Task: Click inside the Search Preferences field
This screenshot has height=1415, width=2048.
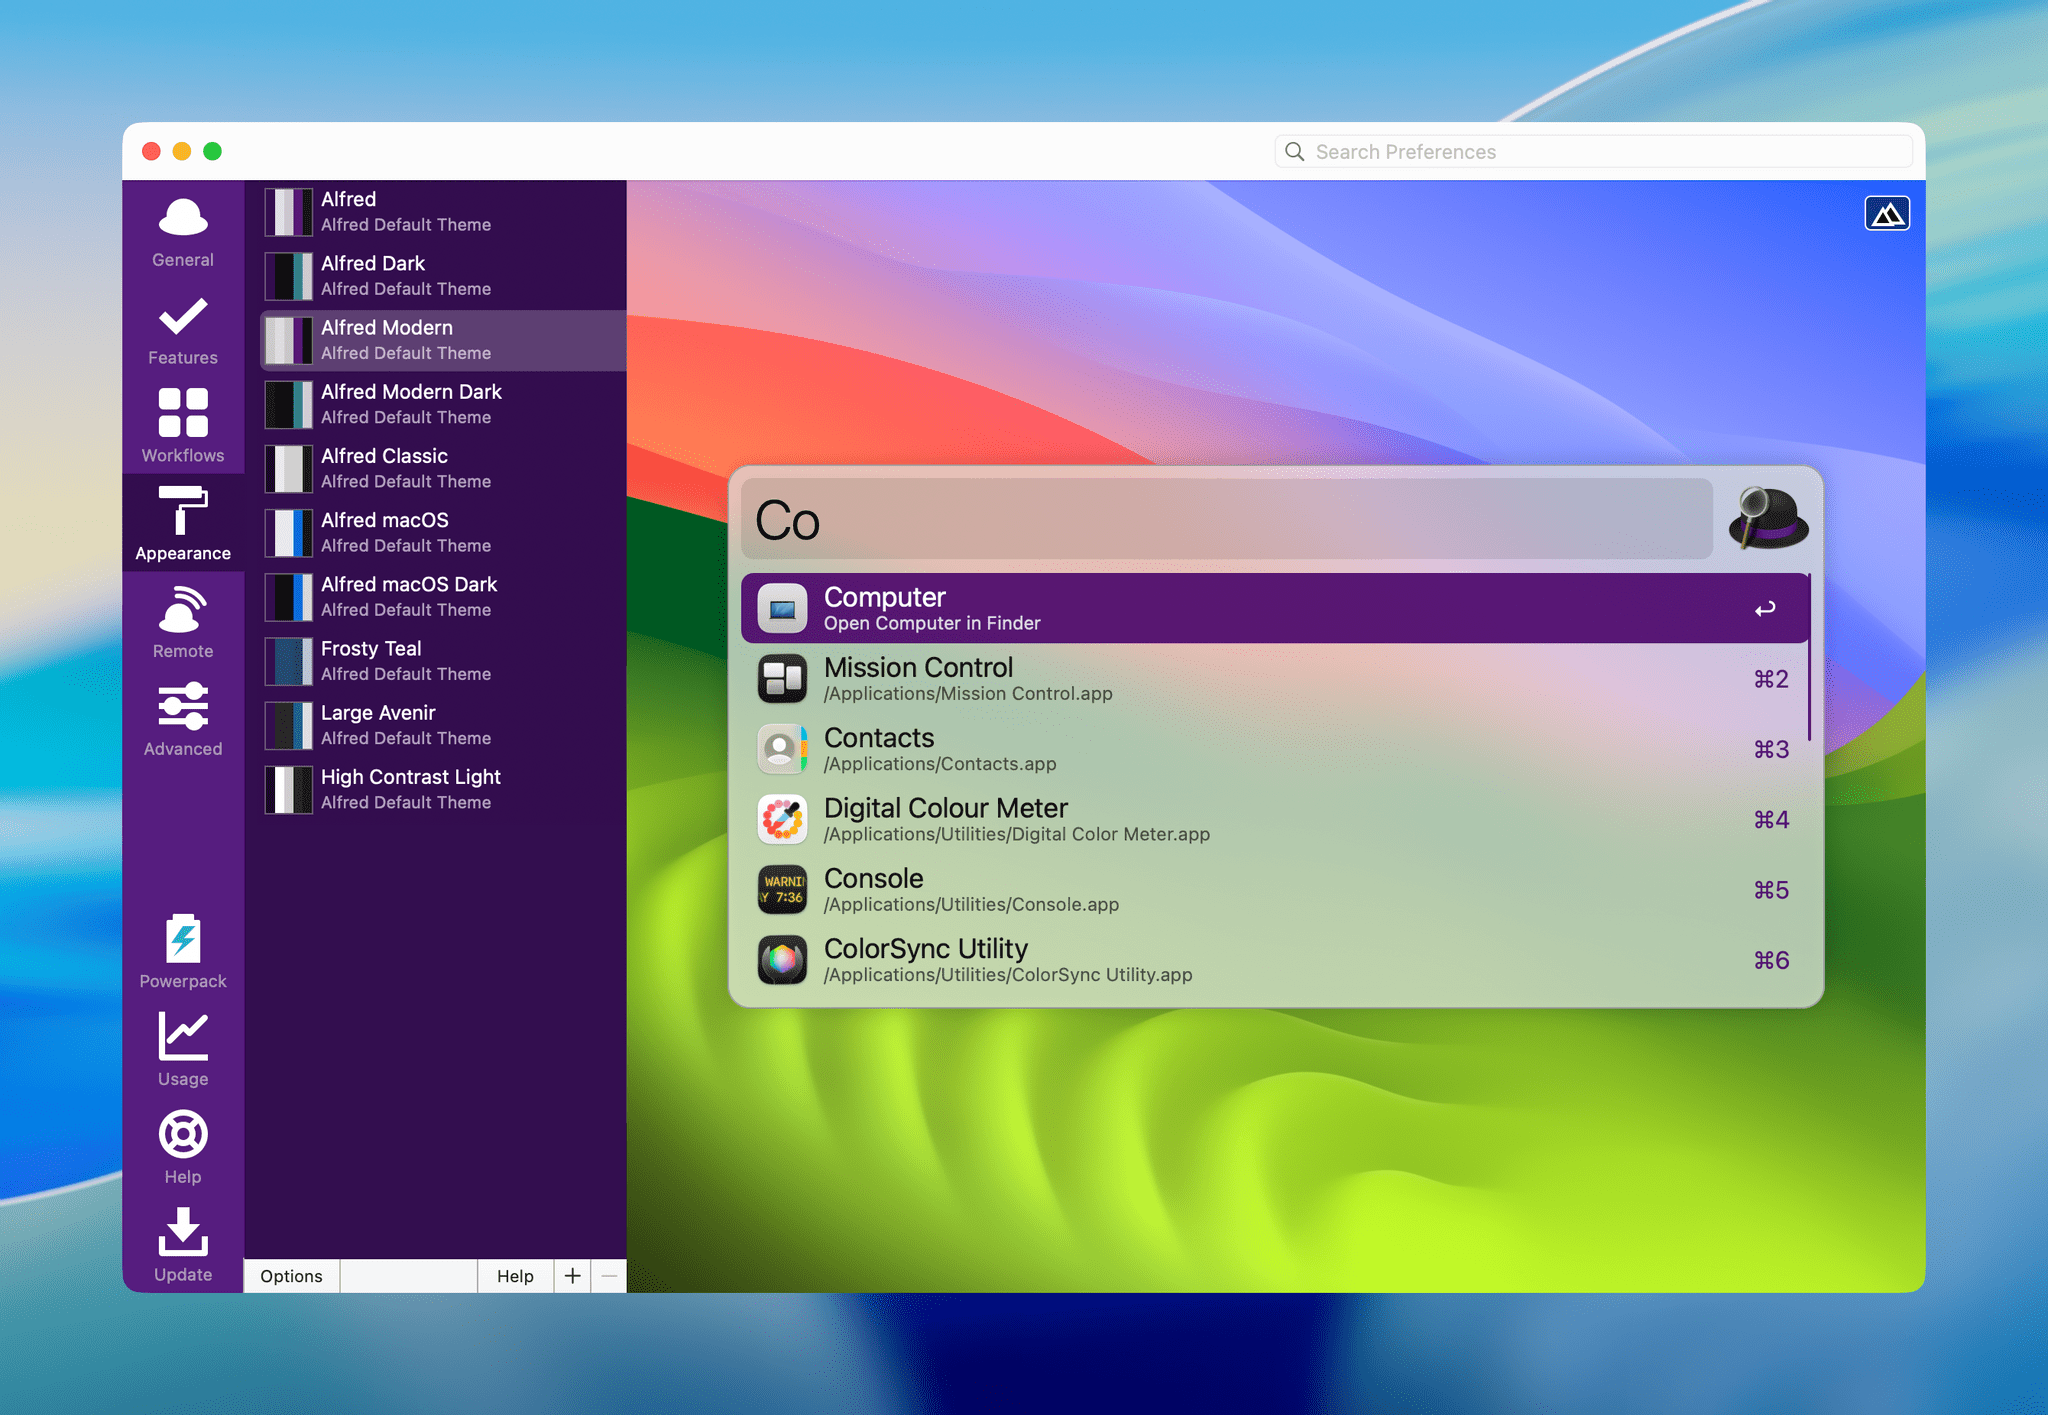Action: (1592, 151)
